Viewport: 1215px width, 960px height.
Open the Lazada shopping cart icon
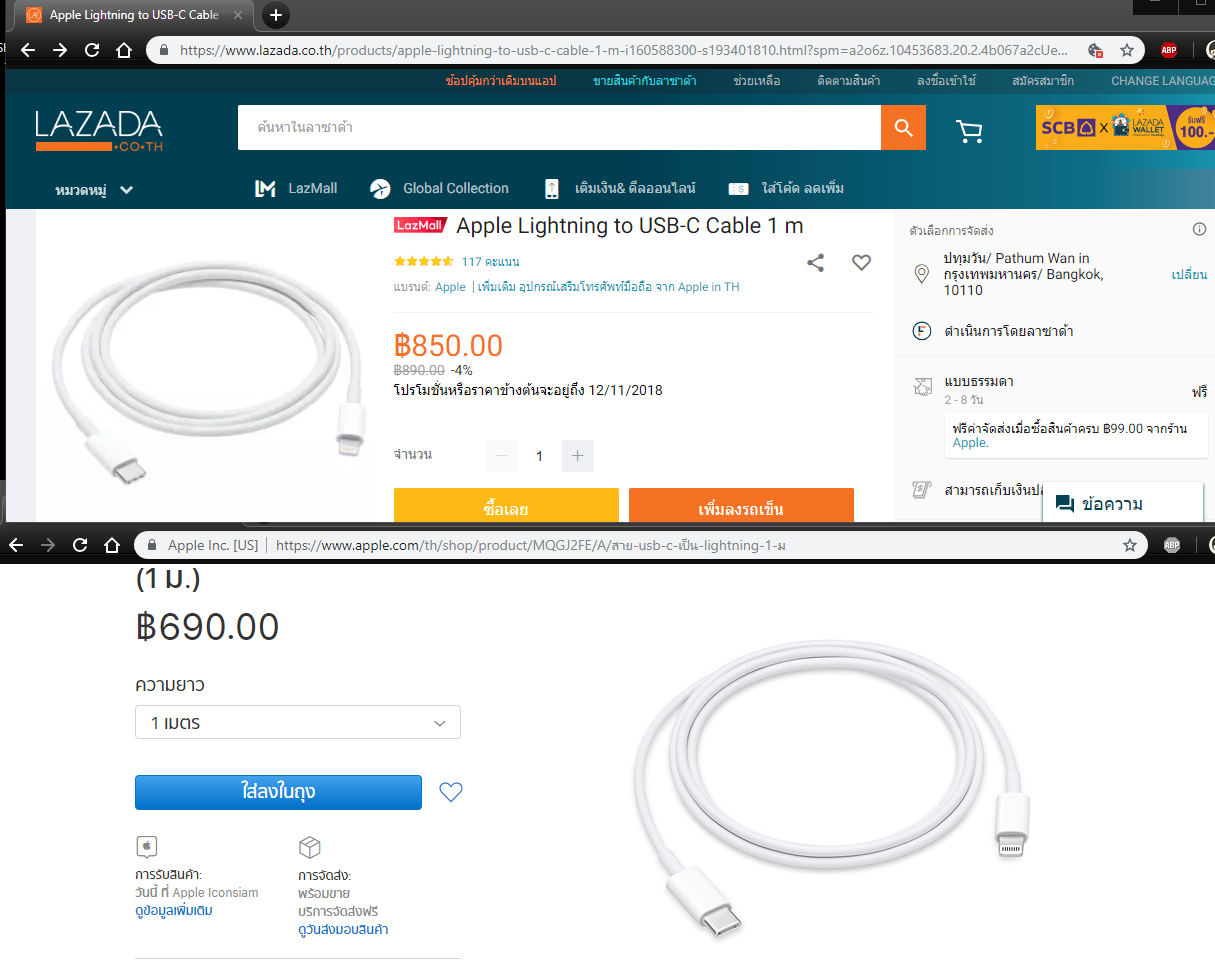(x=968, y=131)
